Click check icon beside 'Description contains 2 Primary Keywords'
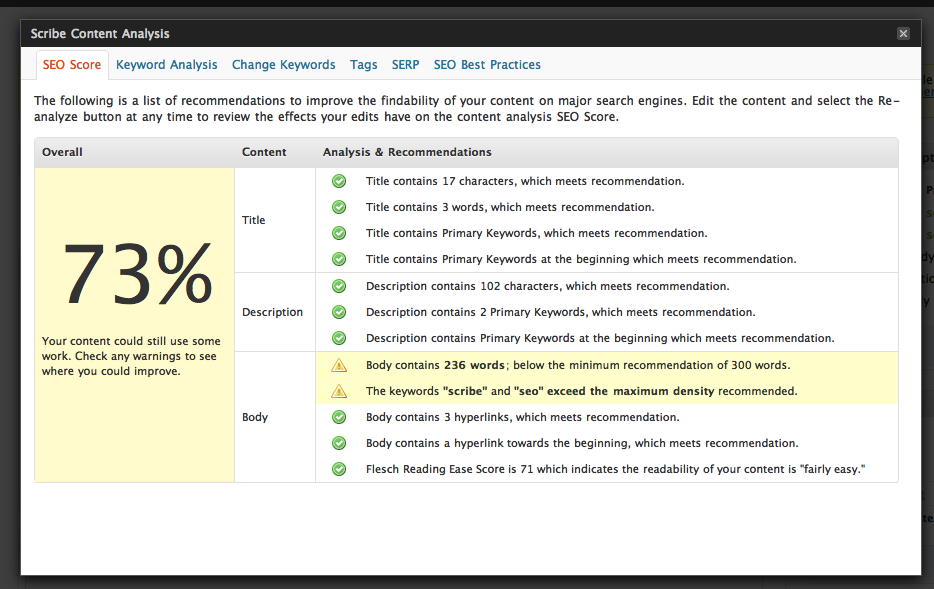Image resolution: width=934 pixels, height=589 pixels. [339, 312]
